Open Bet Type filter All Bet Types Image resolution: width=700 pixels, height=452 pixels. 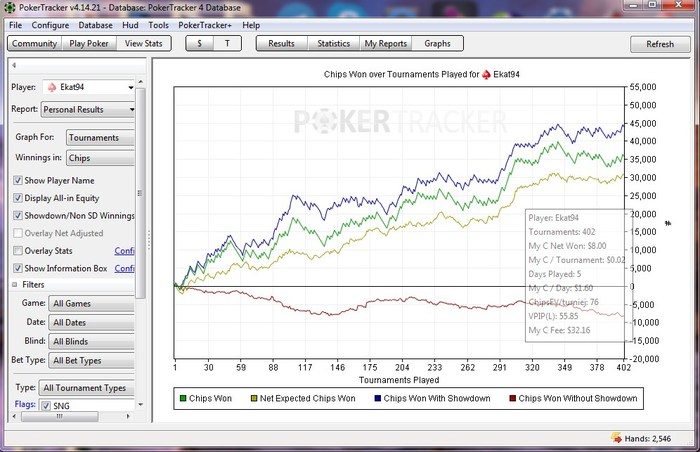pyautogui.click(x=92, y=360)
